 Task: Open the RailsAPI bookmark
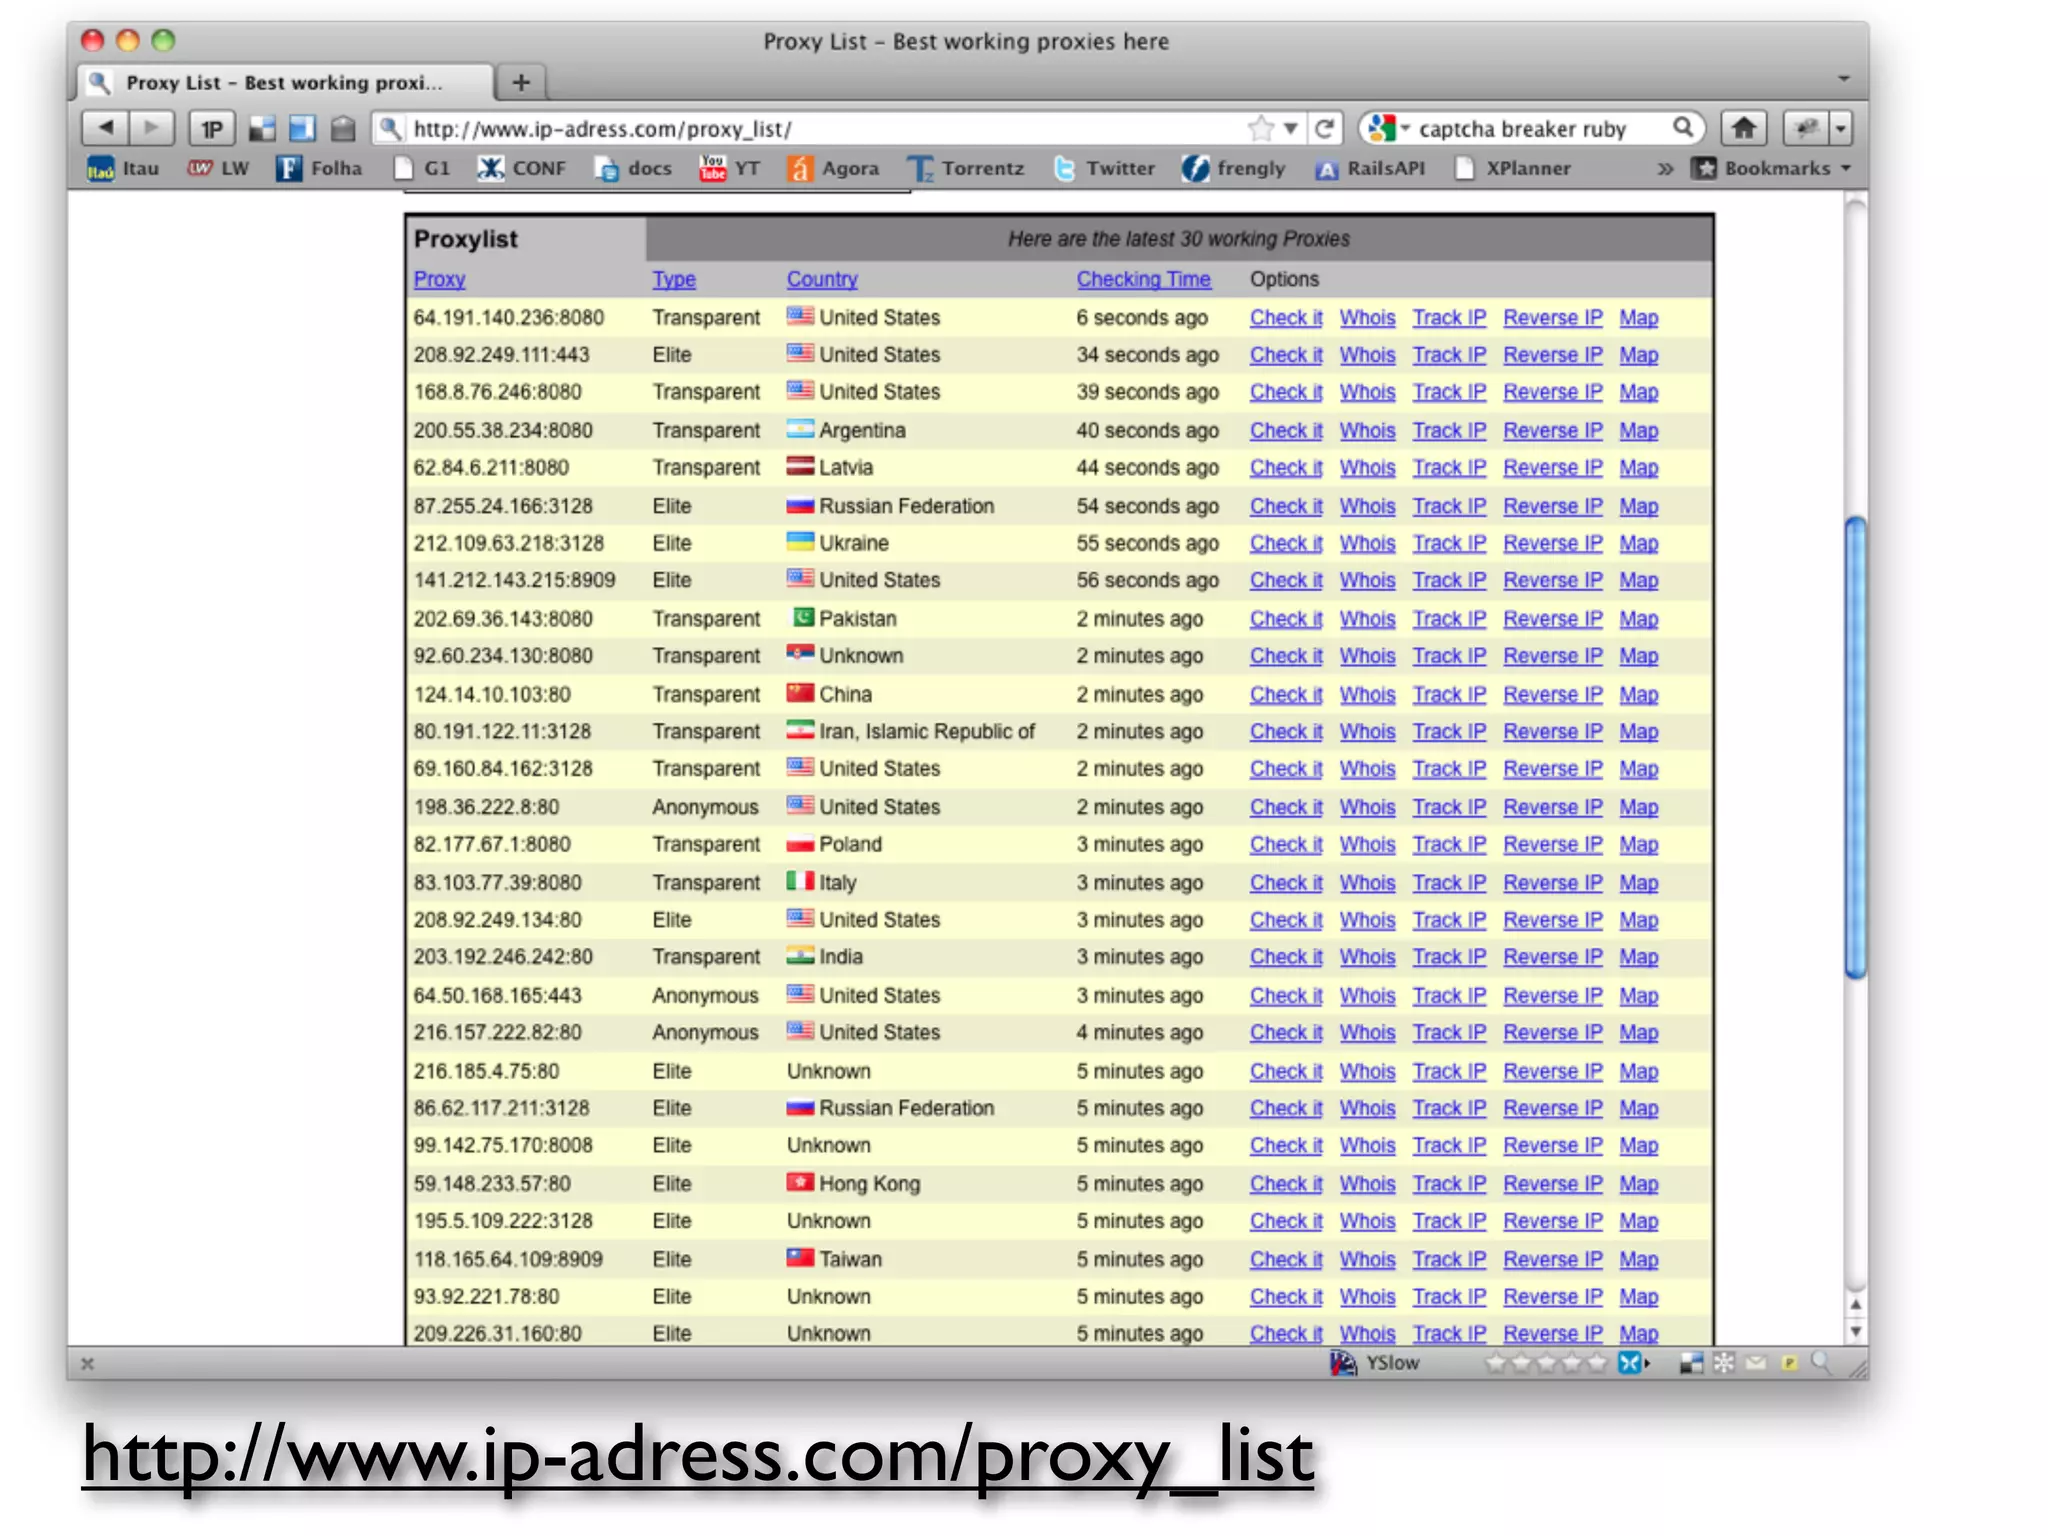(1370, 168)
